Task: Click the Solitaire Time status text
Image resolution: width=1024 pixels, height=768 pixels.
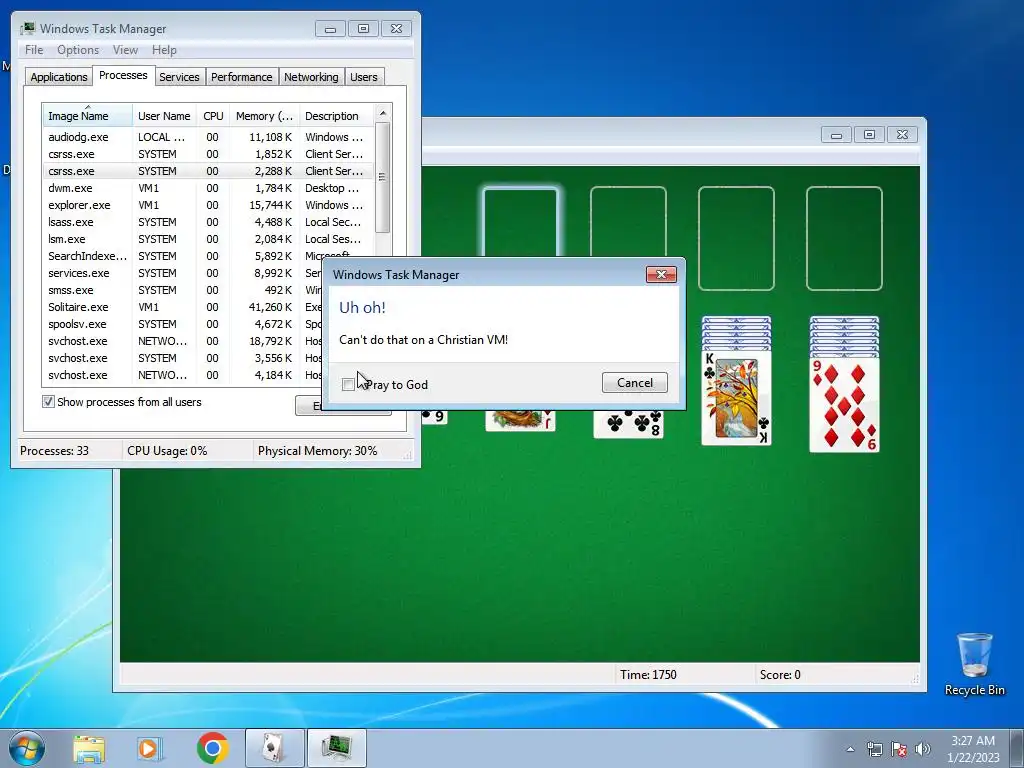Action: (x=648, y=675)
